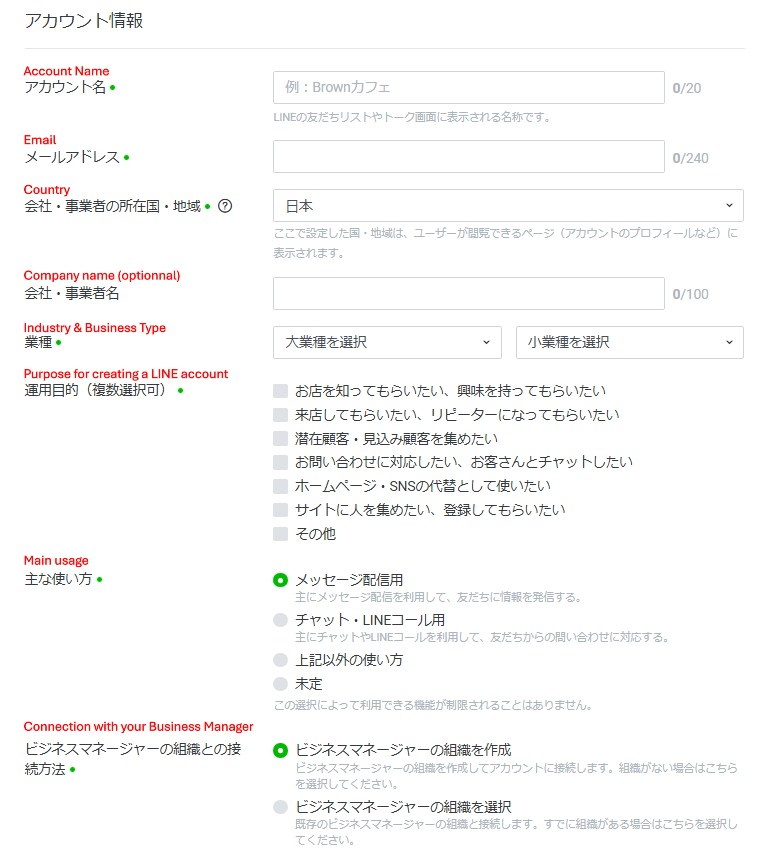Select ビジネスマネージャーの組織を作成 radio button
The height and width of the screenshot is (863, 762).
(x=281, y=750)
